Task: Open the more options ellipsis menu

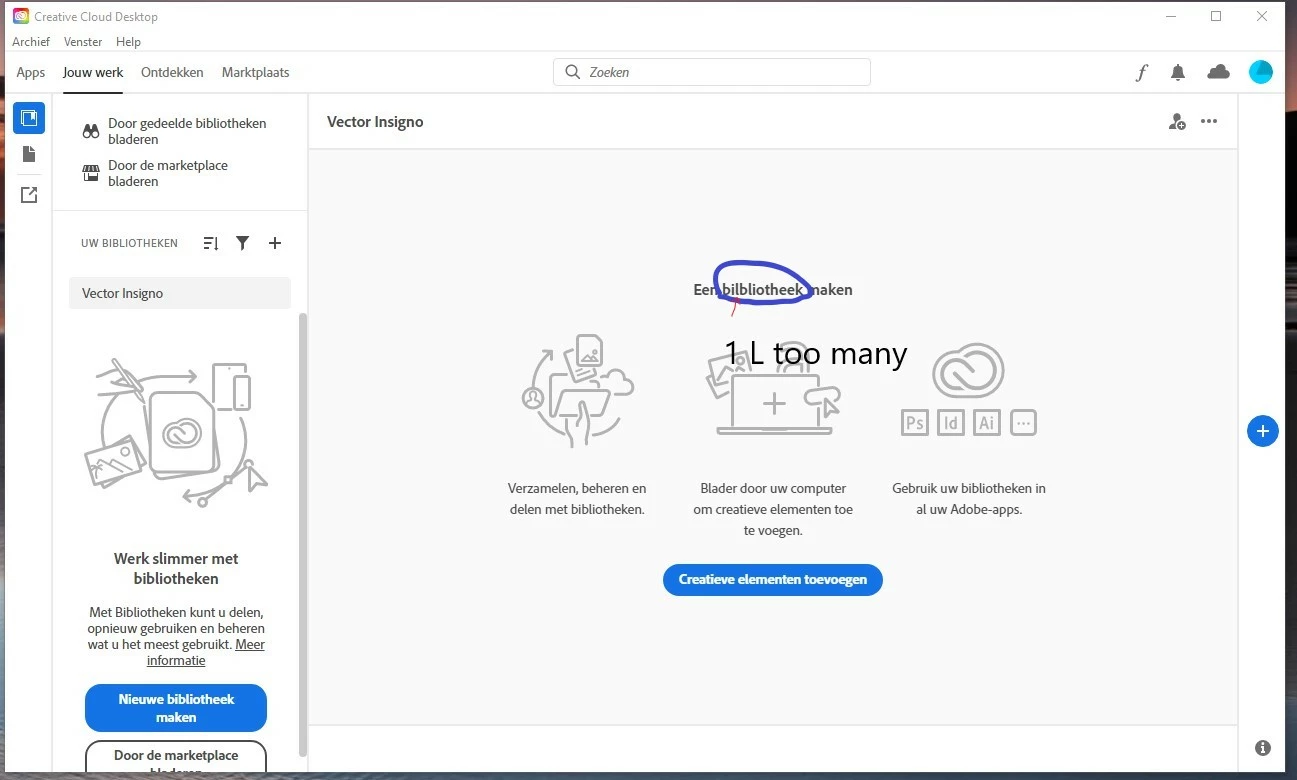Action: coord(1209,122)
